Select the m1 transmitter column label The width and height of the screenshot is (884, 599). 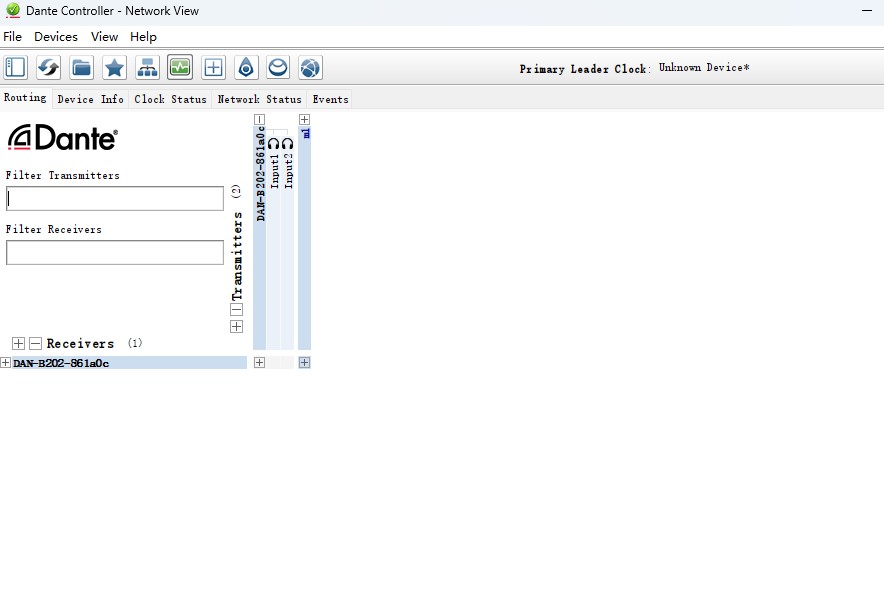306,134
